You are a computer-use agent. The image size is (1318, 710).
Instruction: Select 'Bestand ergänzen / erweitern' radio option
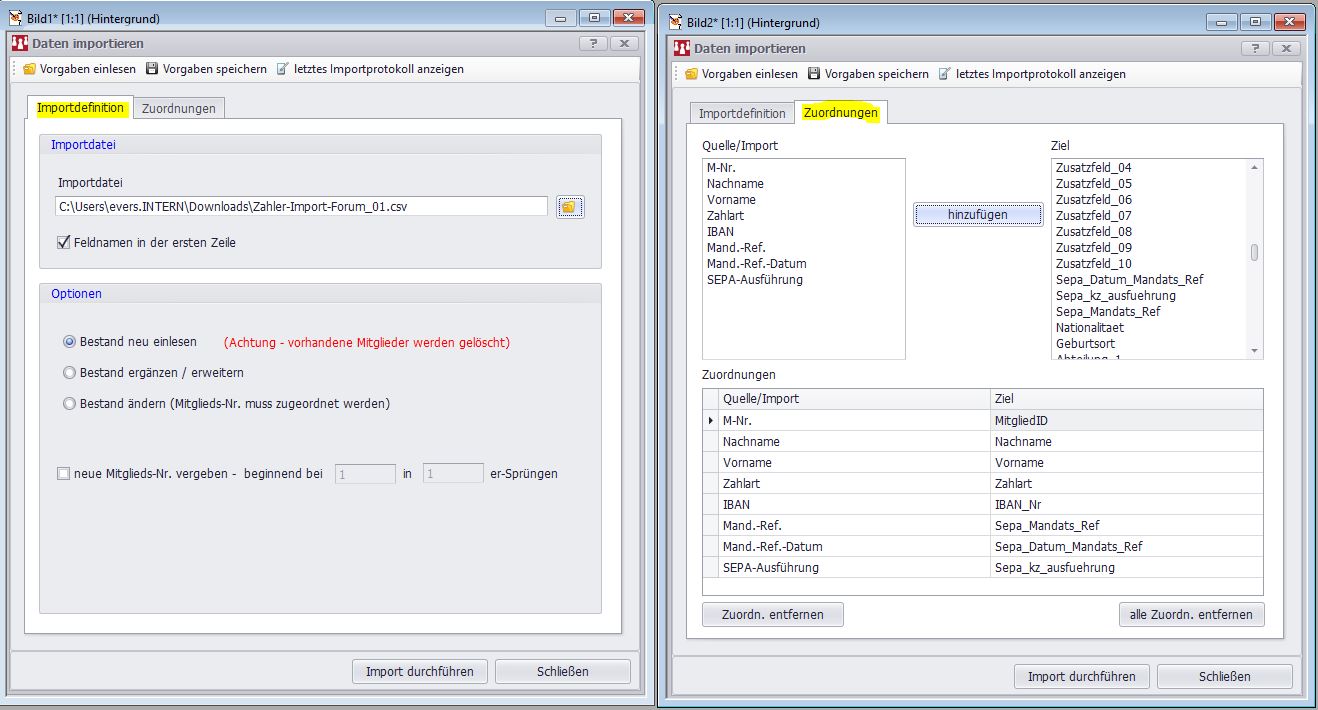(69, 373)
